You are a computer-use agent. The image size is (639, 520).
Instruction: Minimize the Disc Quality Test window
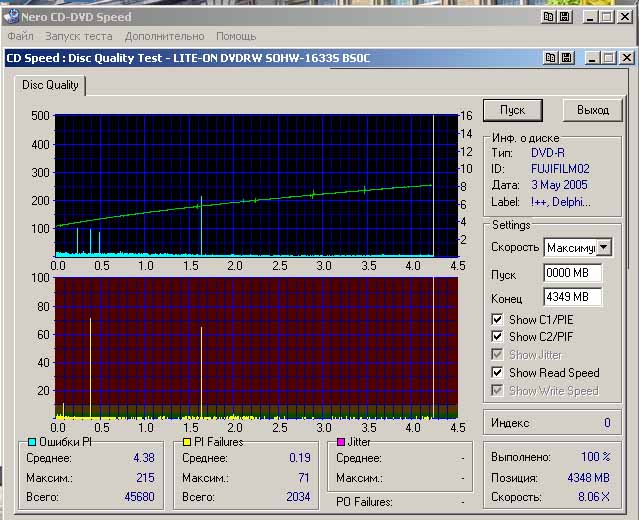click(590, 58)
